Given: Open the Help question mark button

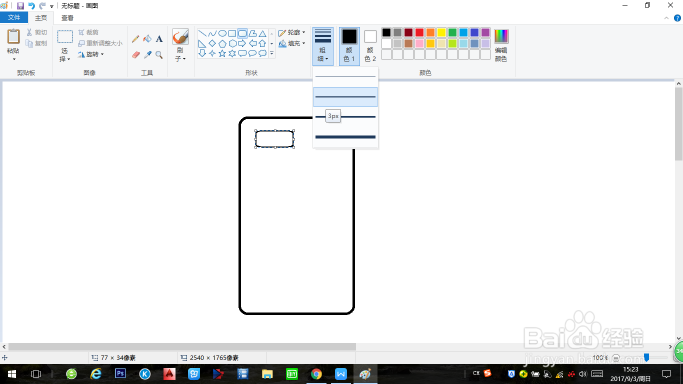Looking at the screenshot, I should pyautogui.click(x=677, y=18).
